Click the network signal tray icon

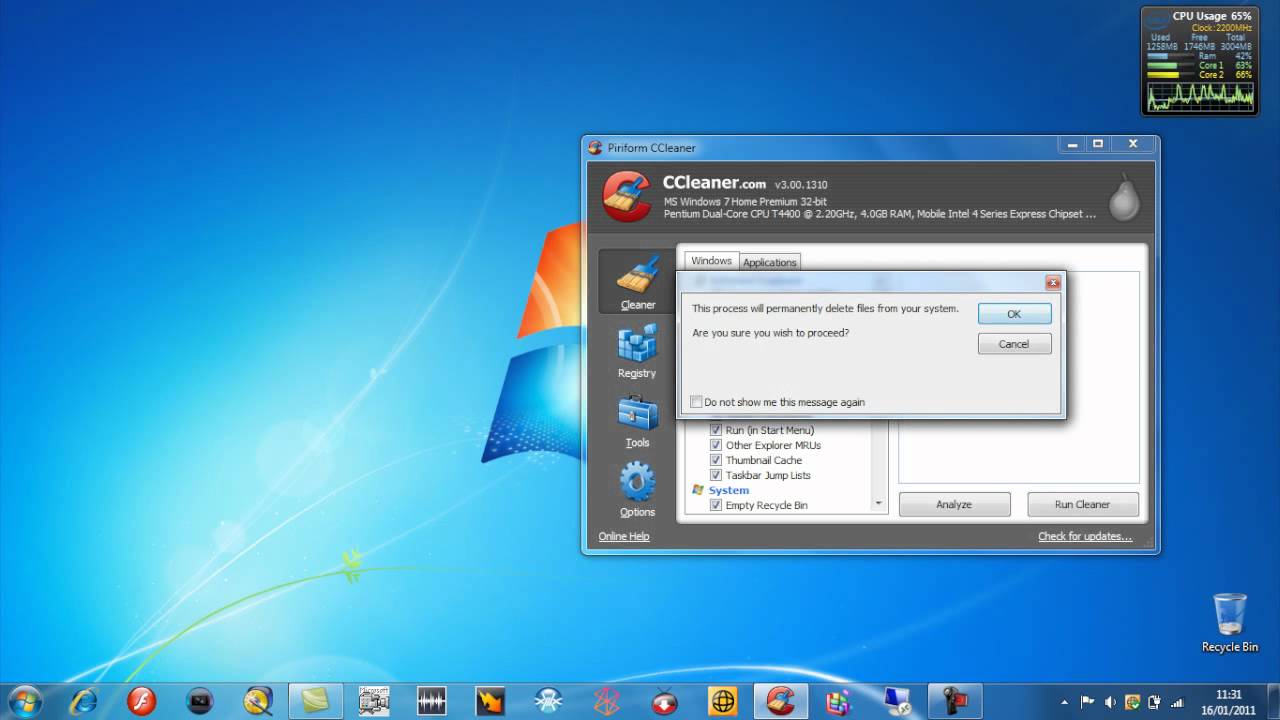1176,702
